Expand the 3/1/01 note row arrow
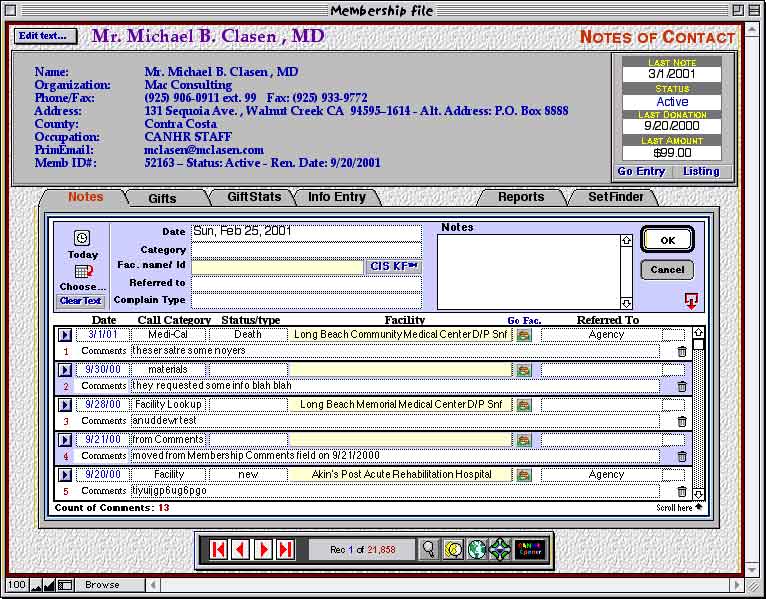Screen dimensions: 766x599 point(65,335)
